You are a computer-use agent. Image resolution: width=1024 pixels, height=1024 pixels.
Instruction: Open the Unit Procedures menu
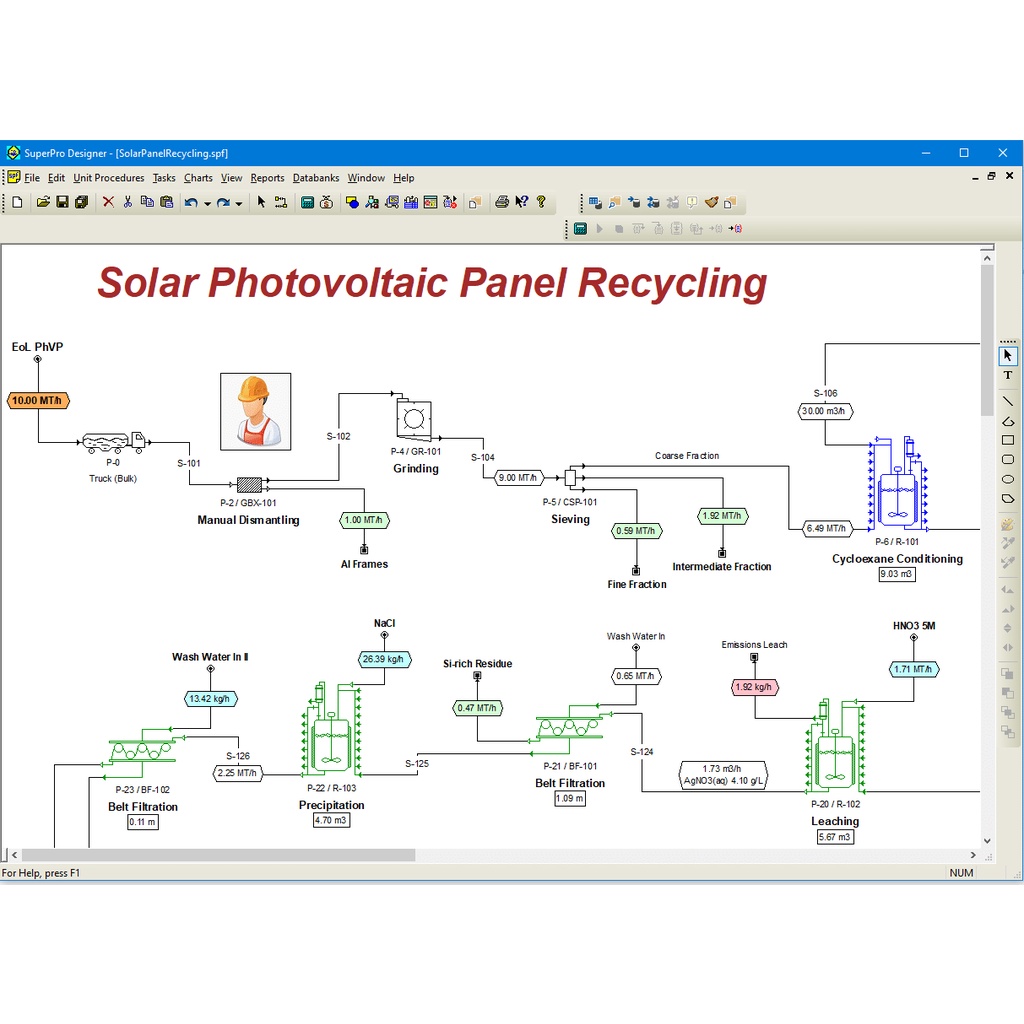pyautogui.click(x=108, y=178)
